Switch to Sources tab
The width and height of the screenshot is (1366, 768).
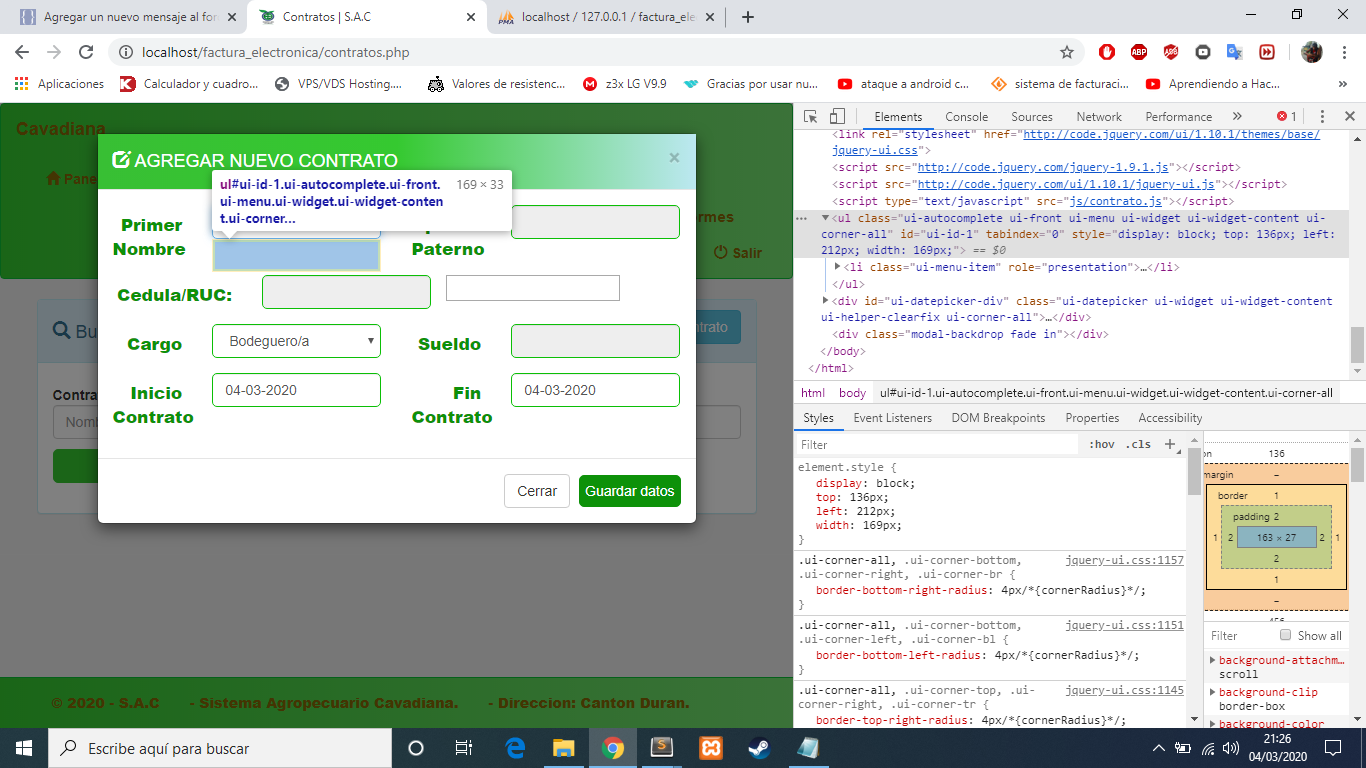pyautogui.click(x=1031, y=117)
